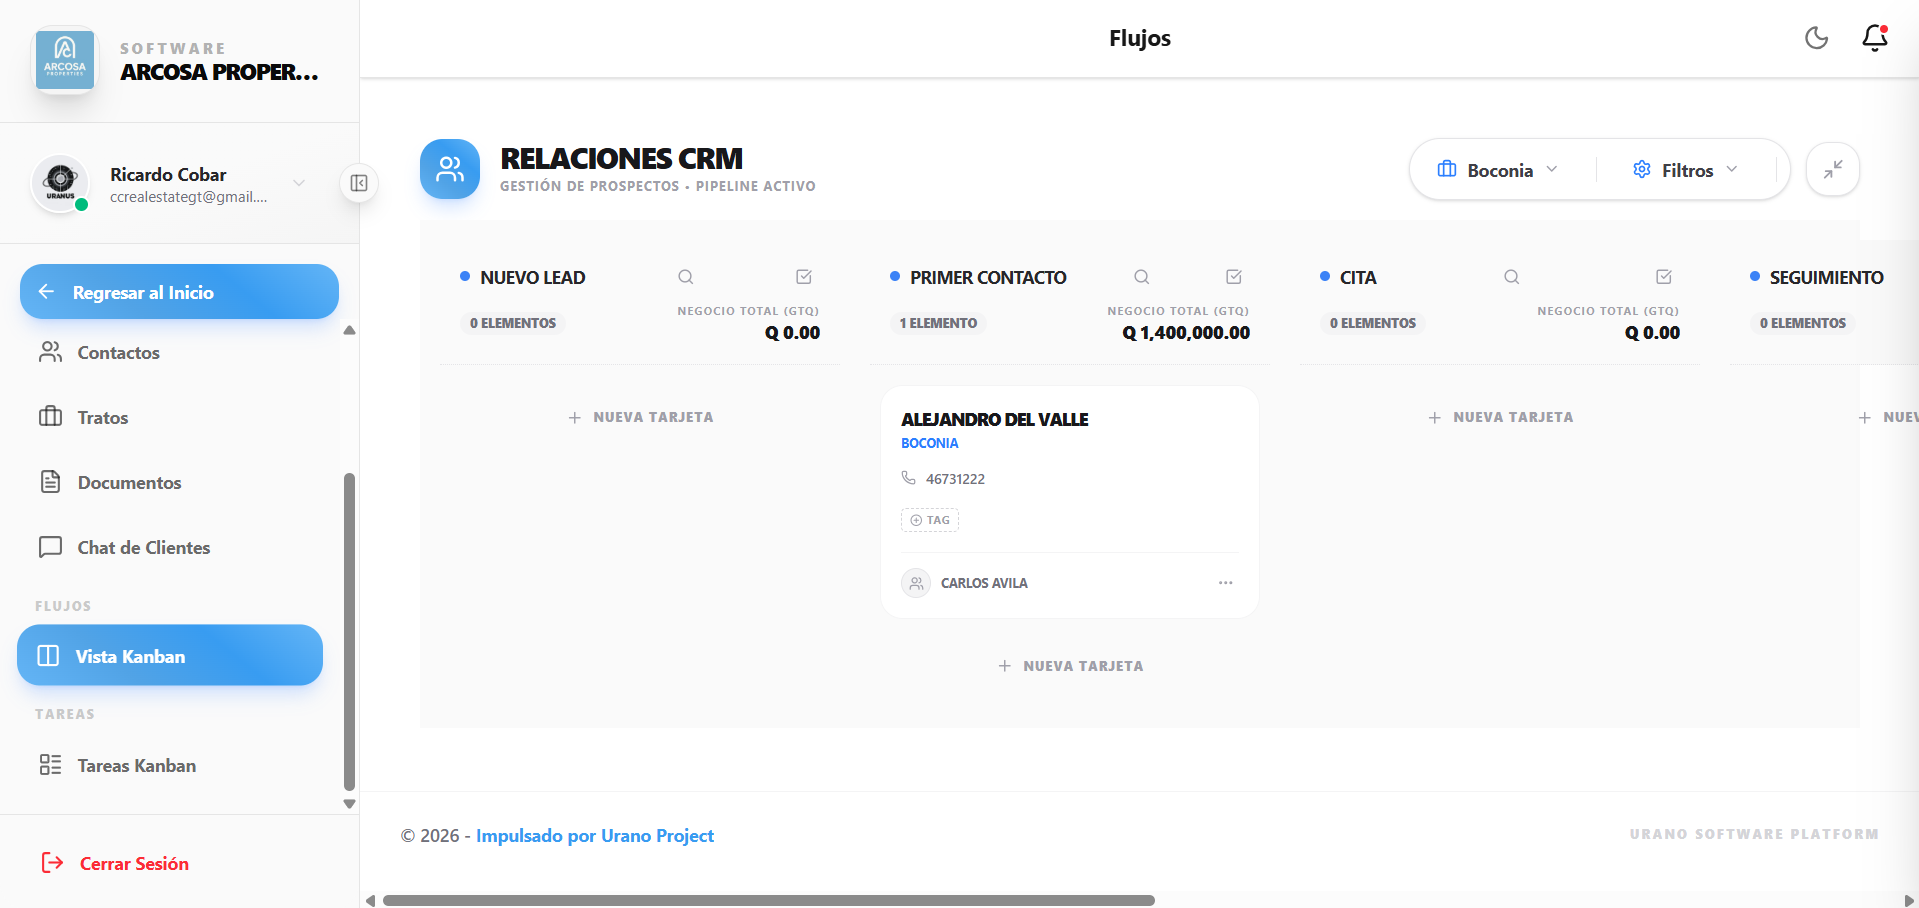Open Ricardo Cobar's profile menu

[x=298, y=183]
